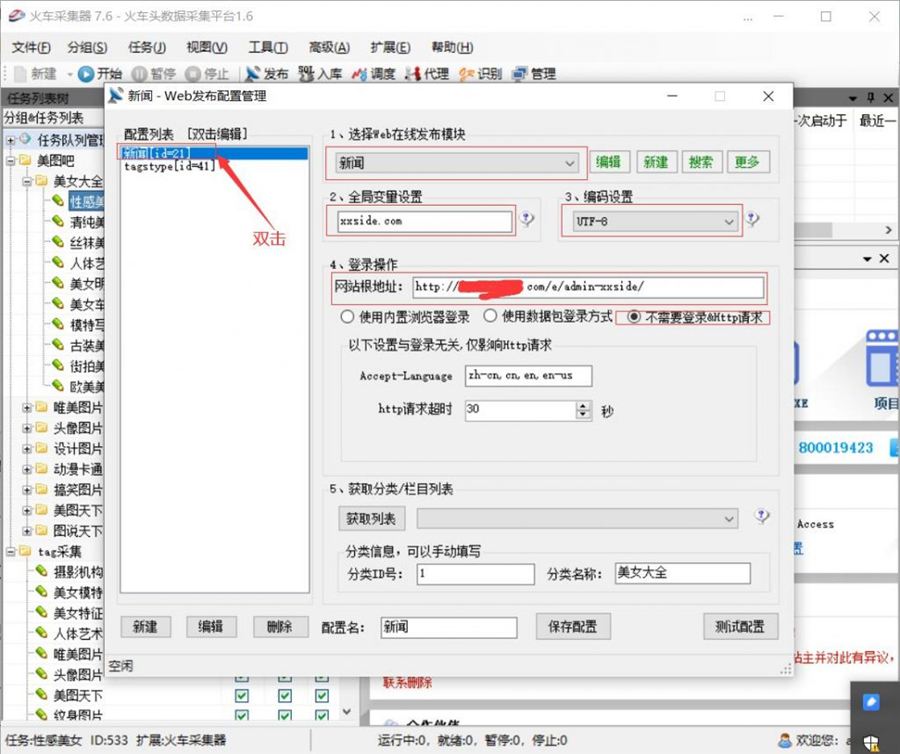Select 使用数据包登录方式 radio option
The width and height of the screenshot is (900, 754).
[x=490, y=317]
